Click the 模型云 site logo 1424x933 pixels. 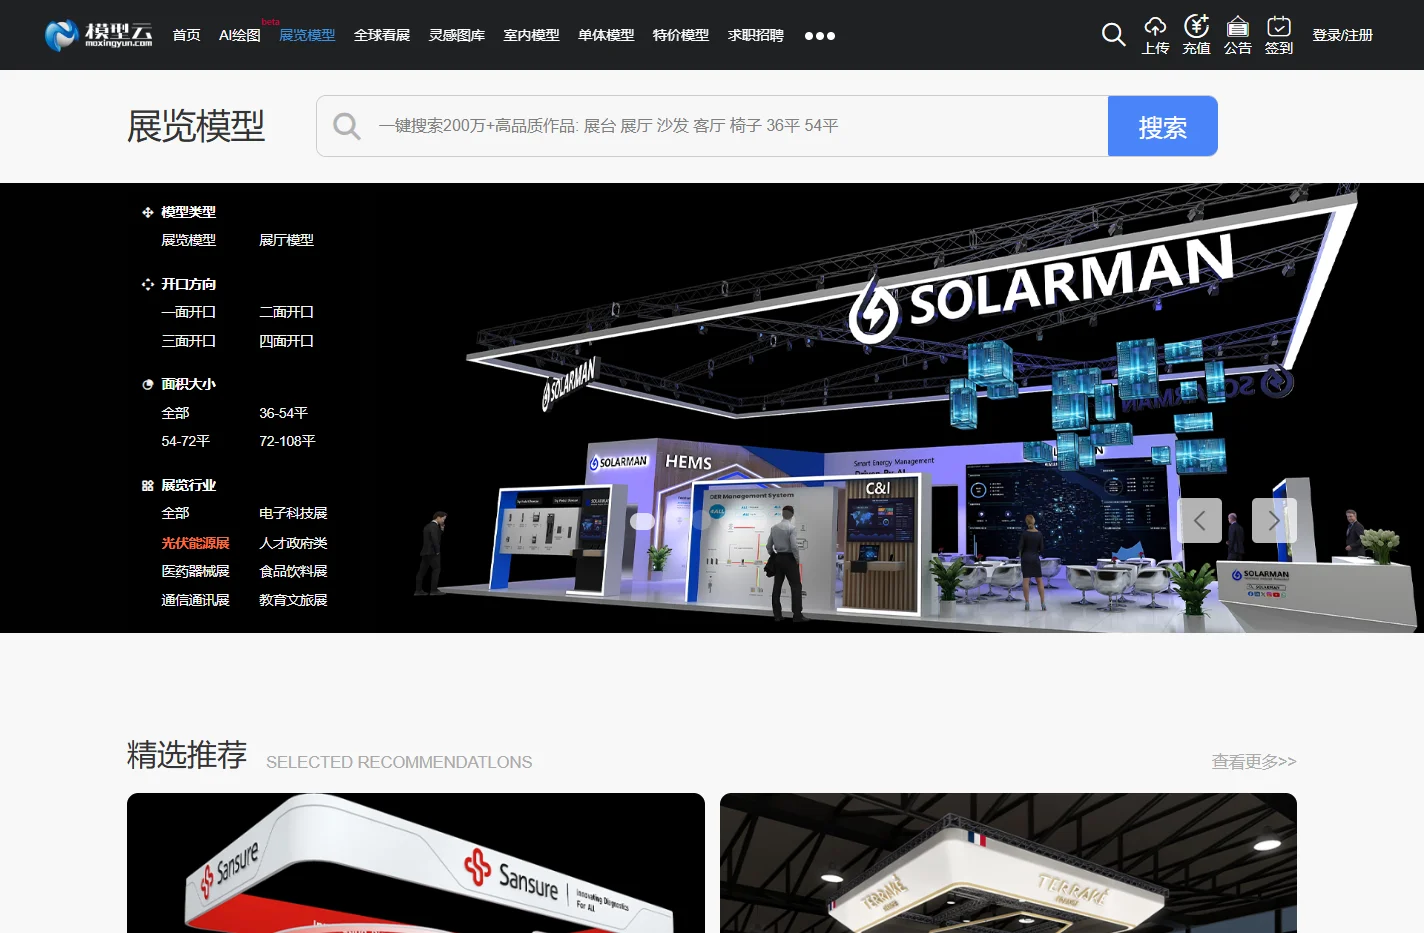point(98,35)
